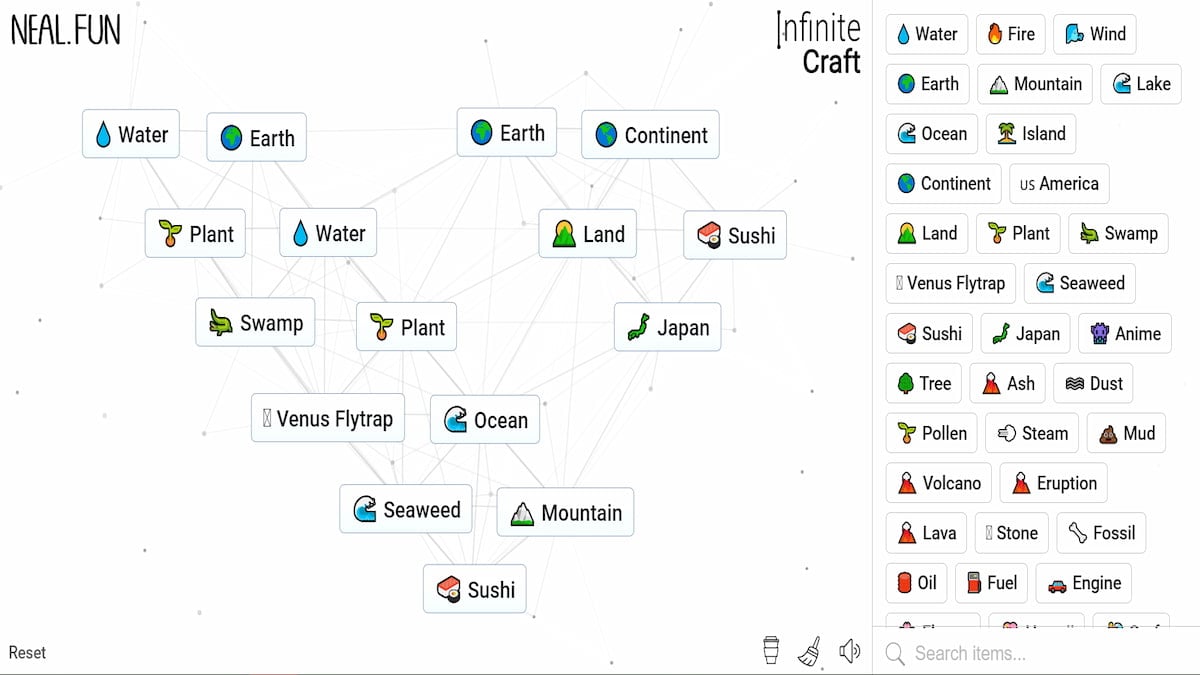The height and width of the screenshot is (675, 1200).
Task: Click inside the Search items field
Action: pyautogui.click(x=1000, y=653)
